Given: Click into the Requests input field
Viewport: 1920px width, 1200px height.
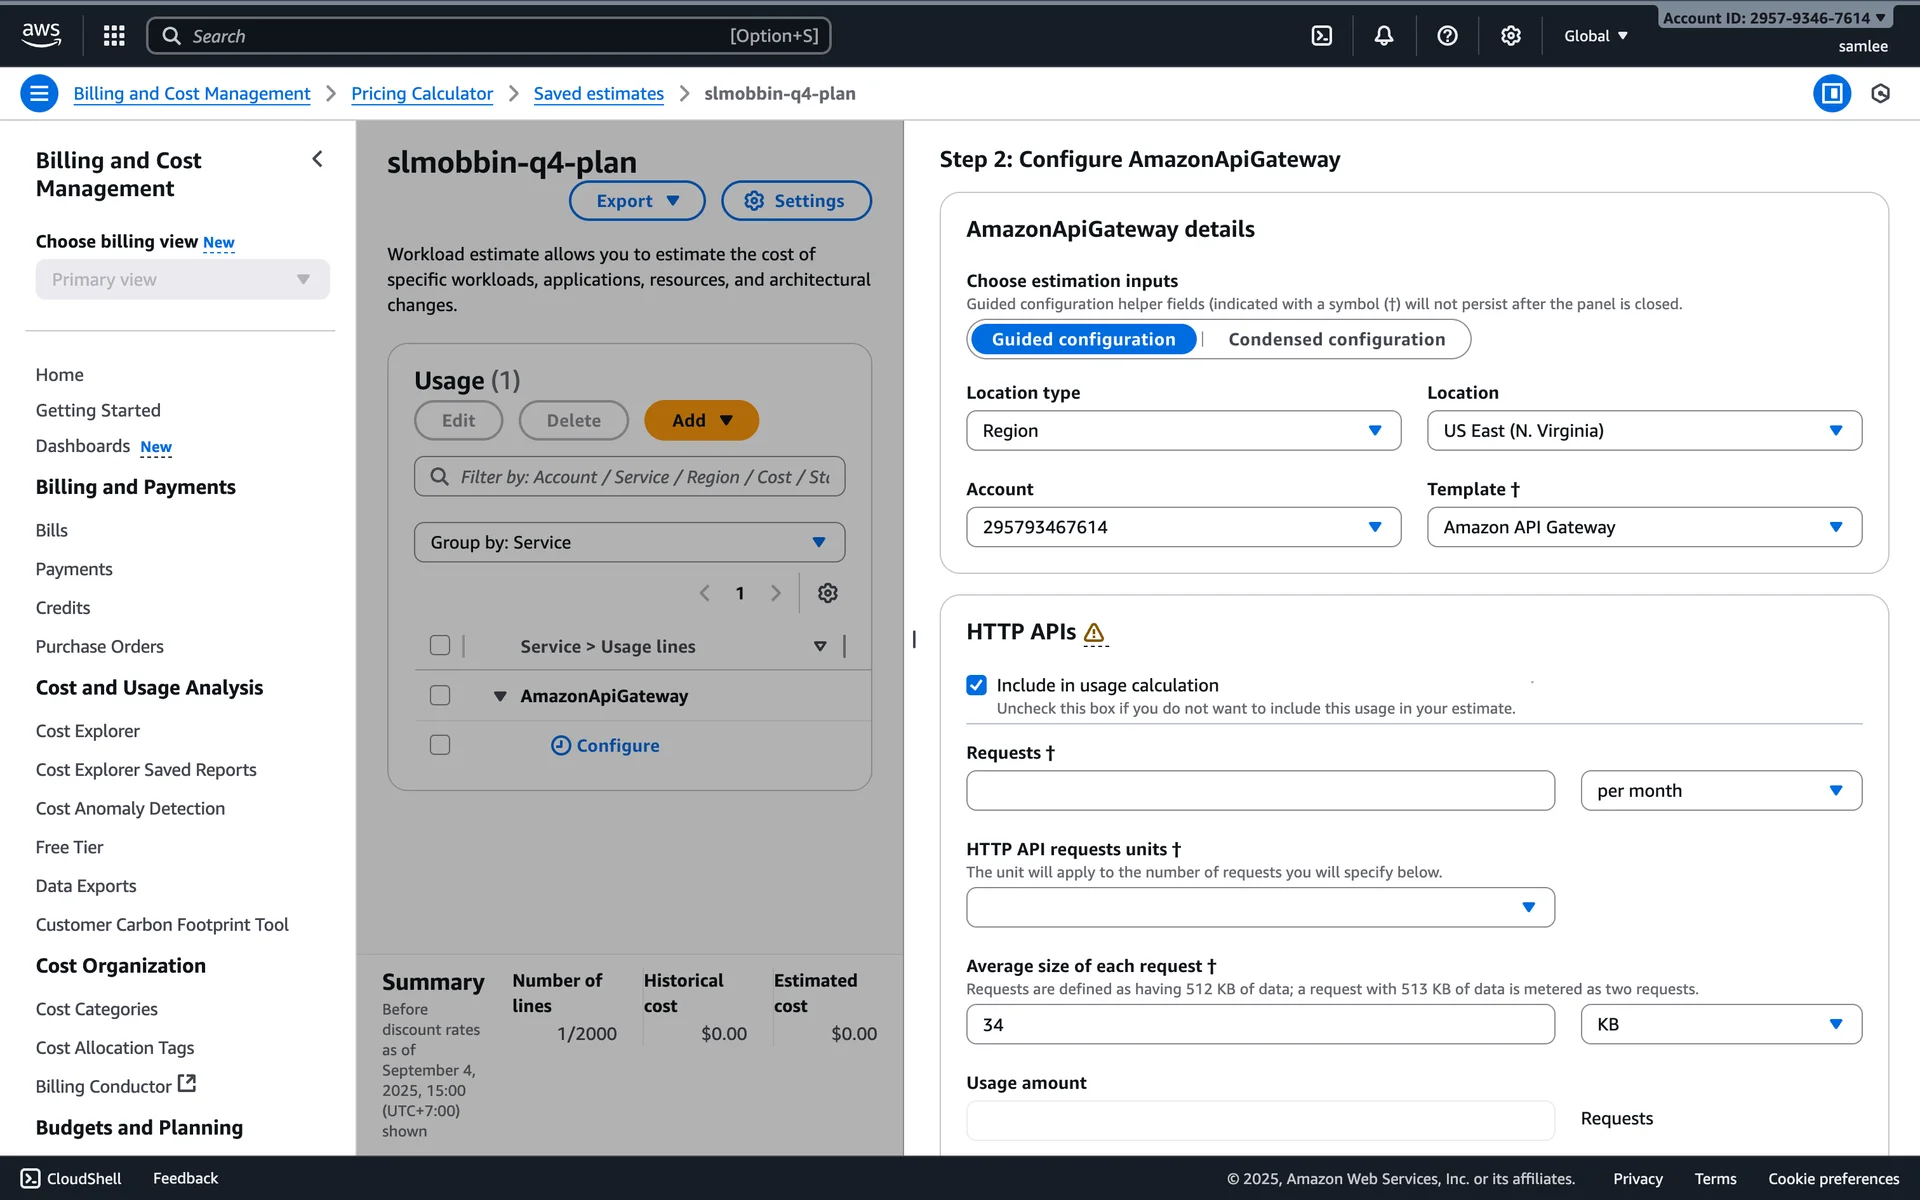Looking at the screenshot, I should [1259, 790].
